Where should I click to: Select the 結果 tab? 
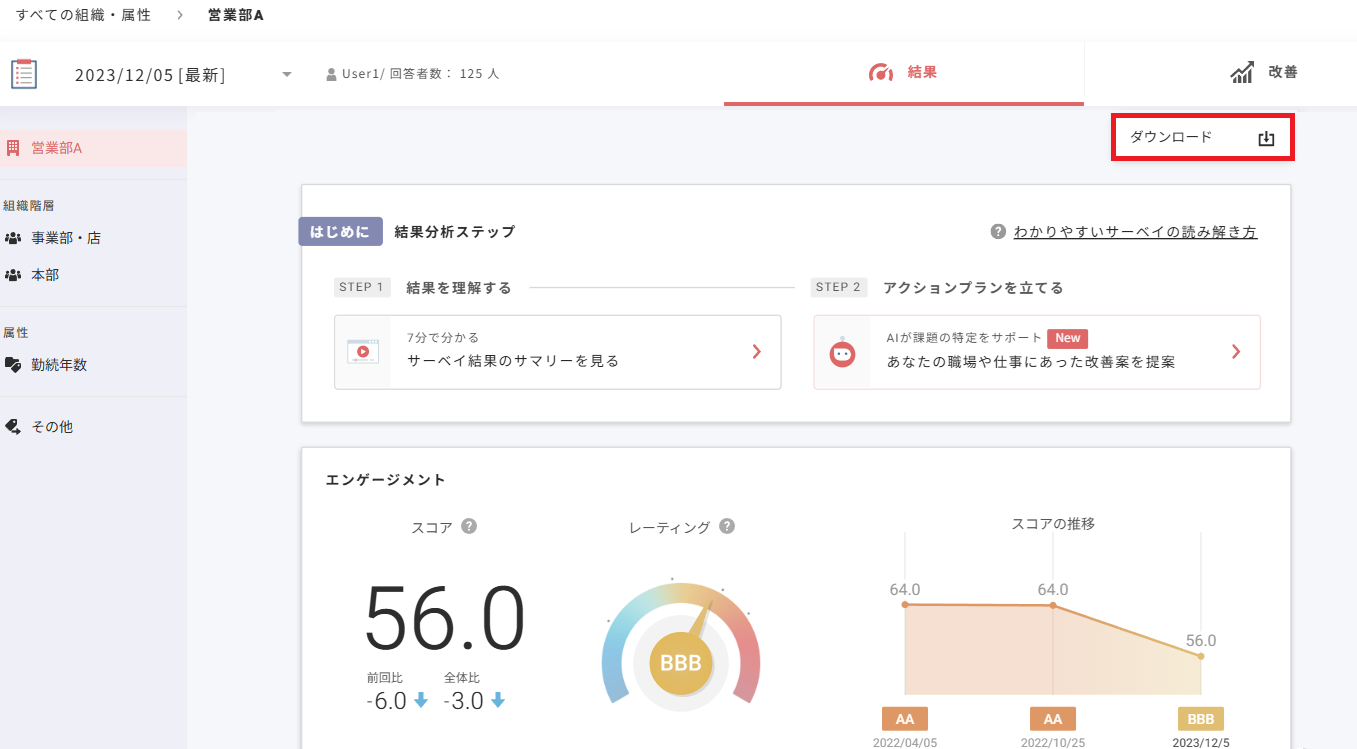coord(903,72)
